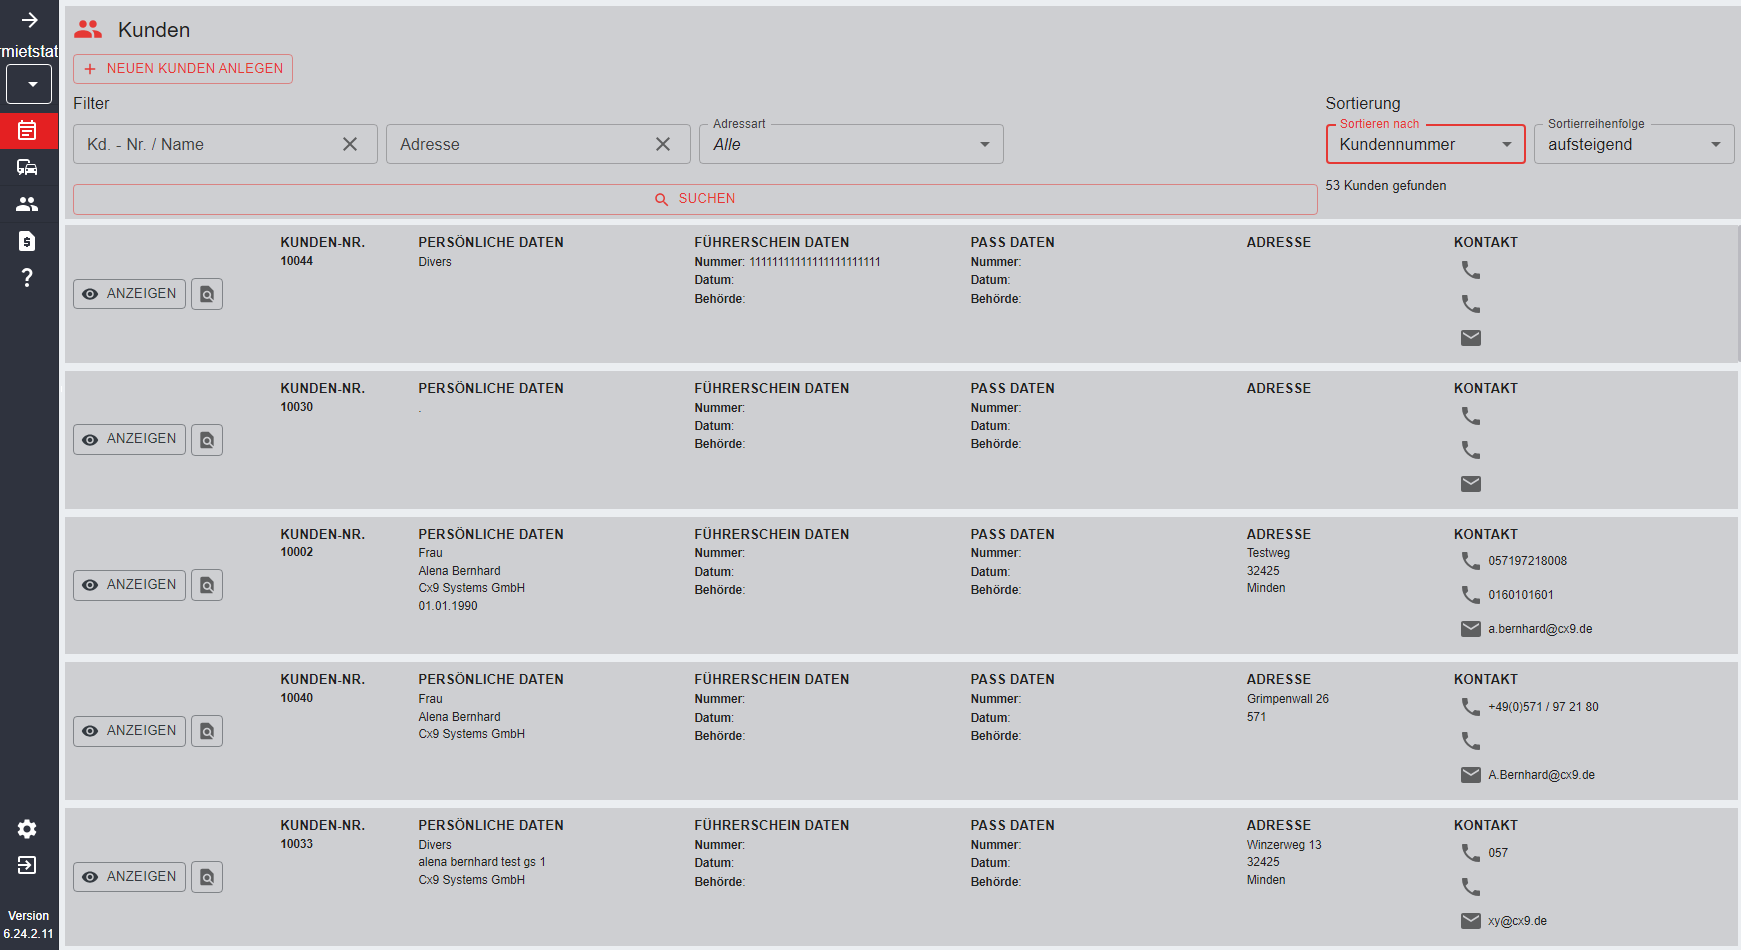Viewport: 1741px width, 950px height.
Task: Open the settings gear in the sidebar
Action: (x=27, y=829)
